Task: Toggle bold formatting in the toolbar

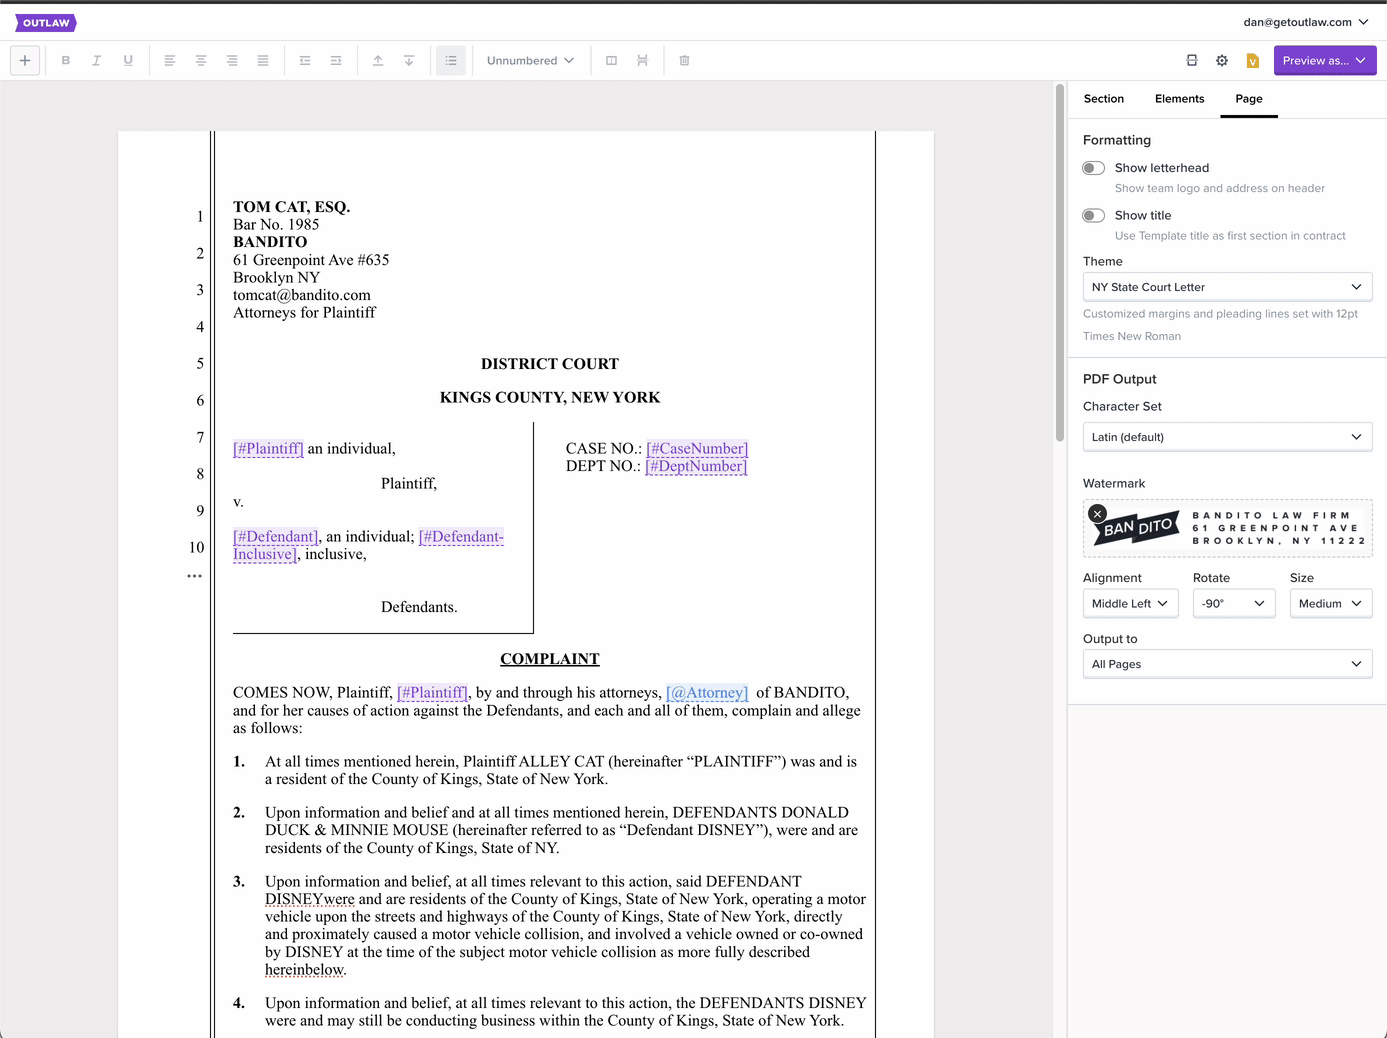Action: tap(66, 61)
